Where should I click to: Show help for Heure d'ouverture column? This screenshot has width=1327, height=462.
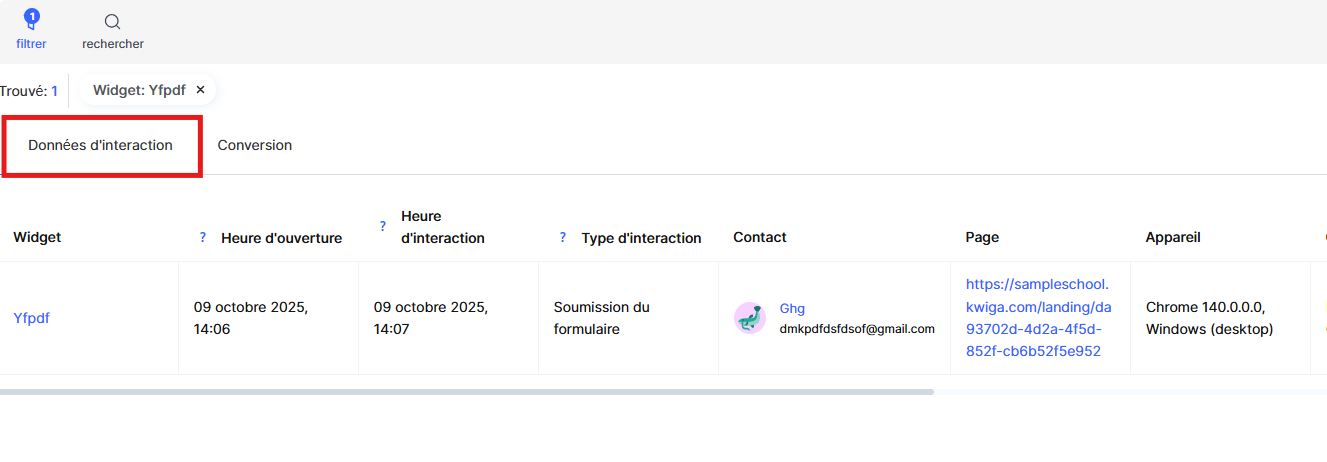(x=203, y=238)
